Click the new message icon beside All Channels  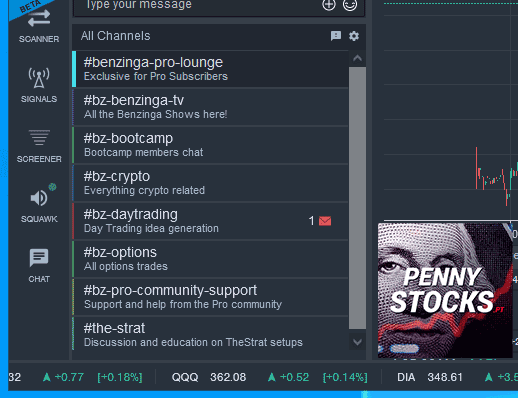[x=336, y=36]
